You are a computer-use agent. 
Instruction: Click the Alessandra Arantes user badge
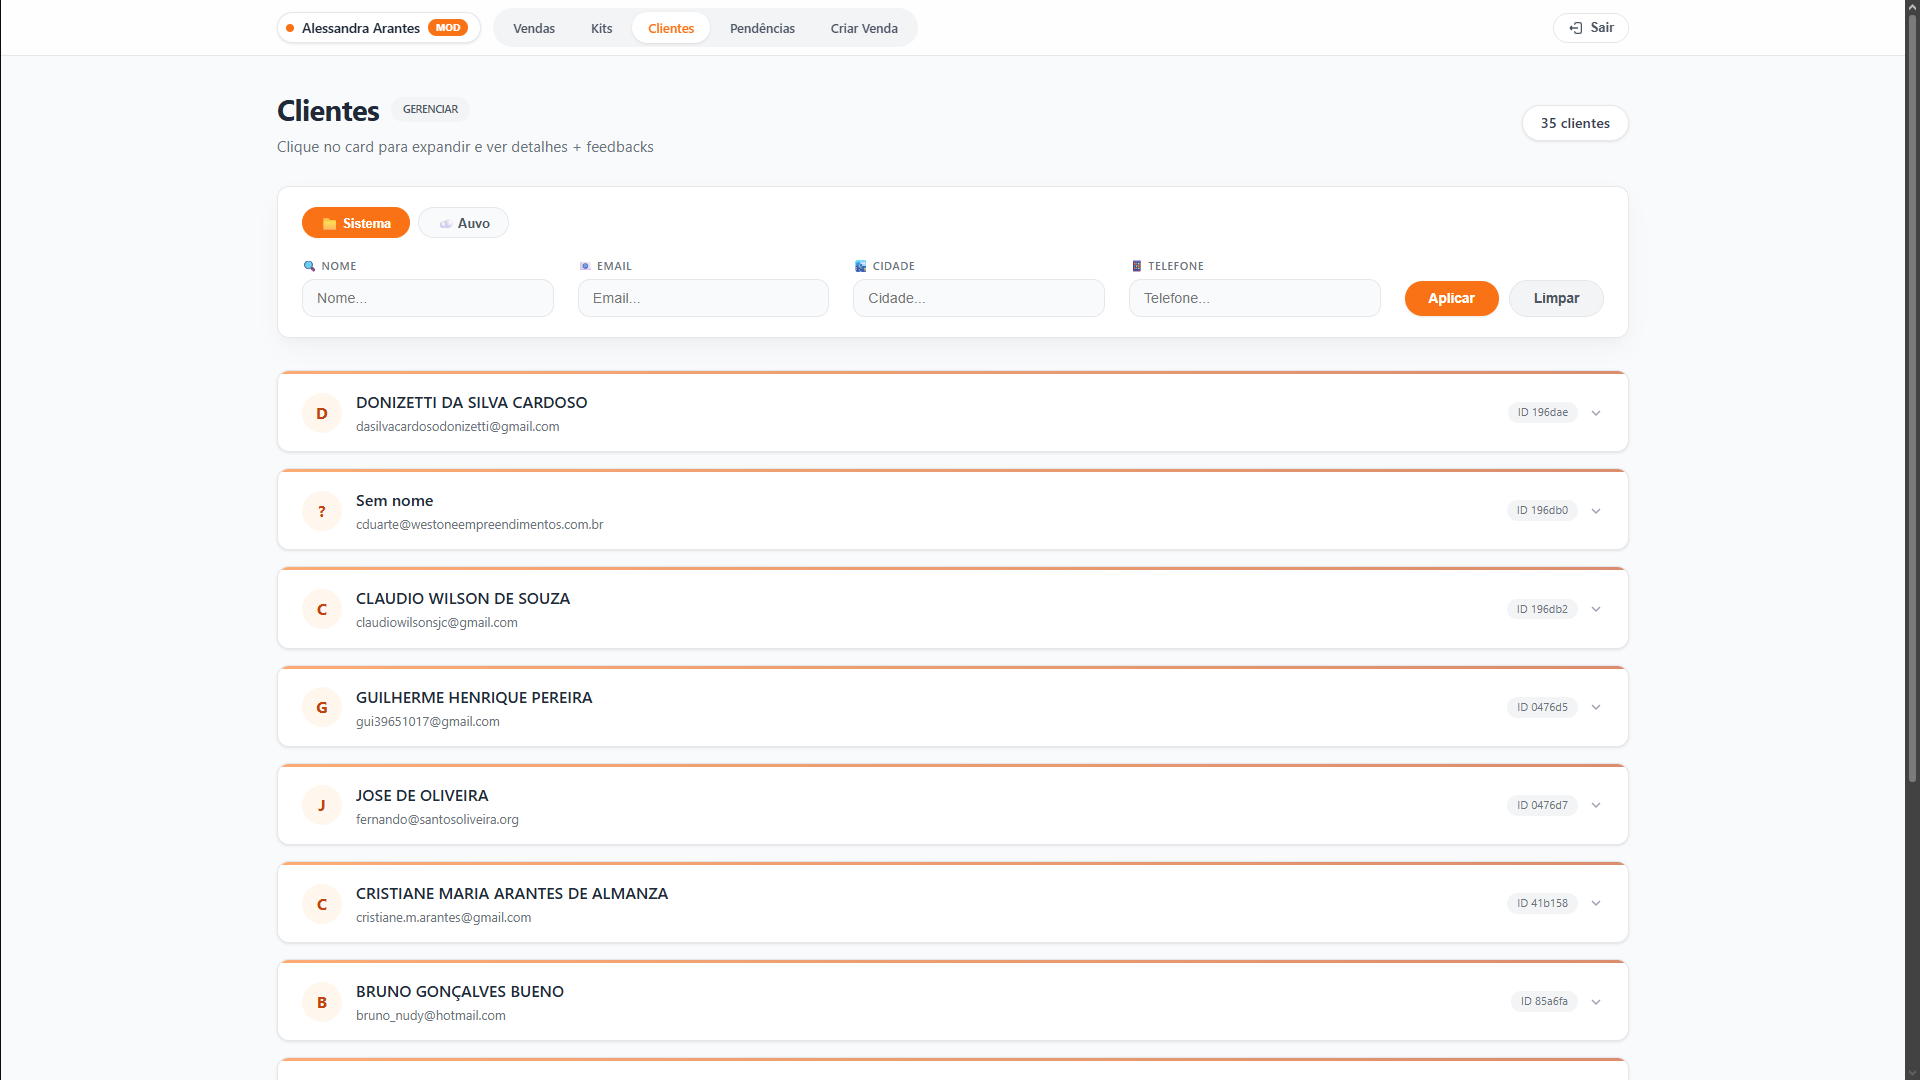click(x=378, y=28)
